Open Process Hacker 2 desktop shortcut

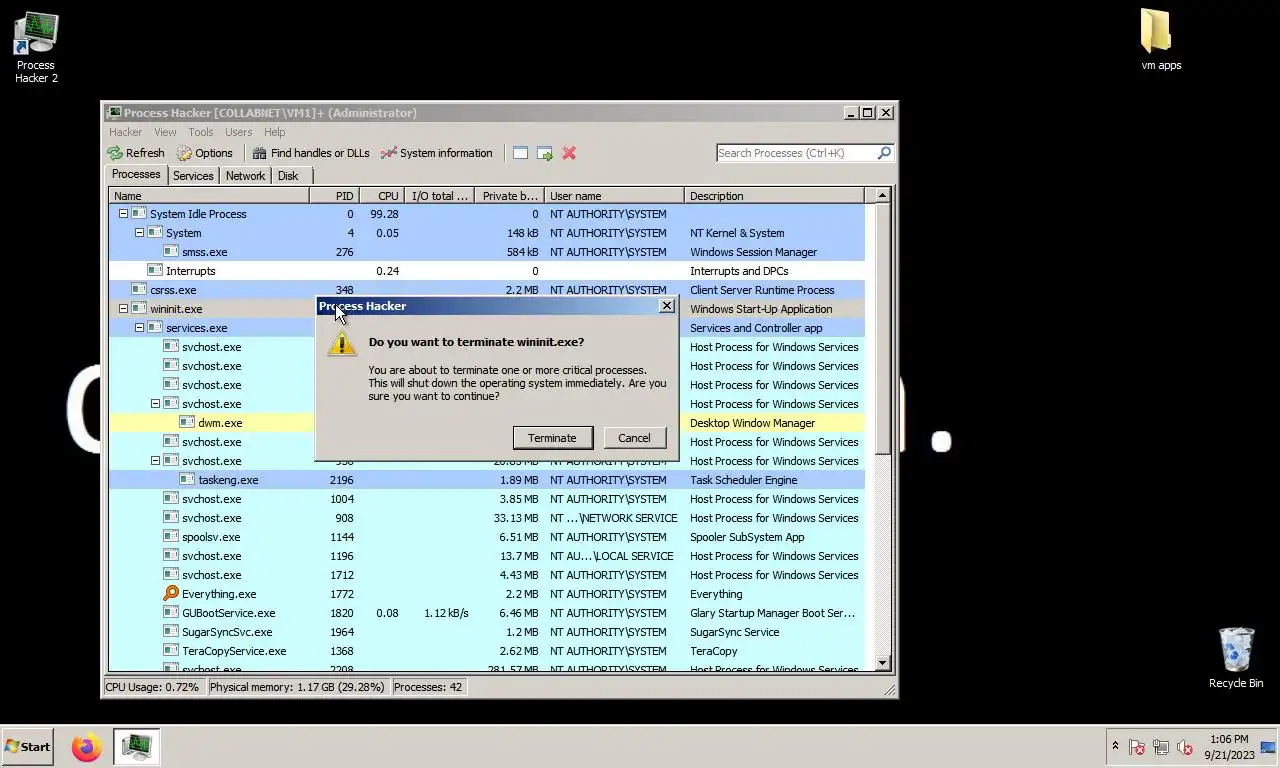coord(36,47)
